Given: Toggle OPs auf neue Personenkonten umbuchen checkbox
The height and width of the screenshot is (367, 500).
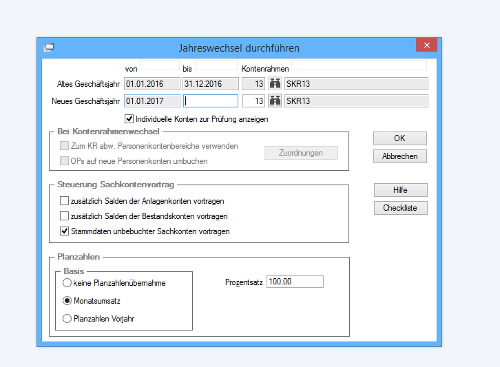Looking at the screenshot, I should click(x=64, y=161).
